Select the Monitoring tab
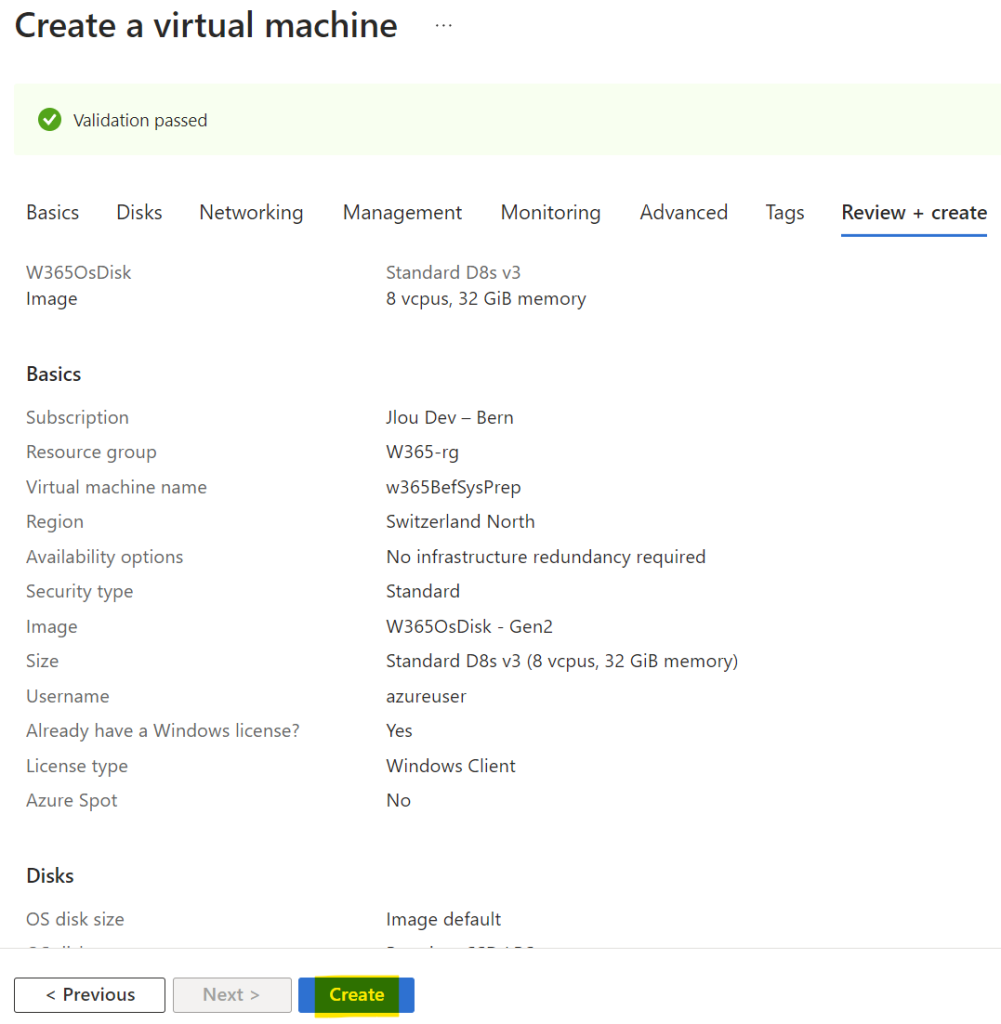 [550, 212]
